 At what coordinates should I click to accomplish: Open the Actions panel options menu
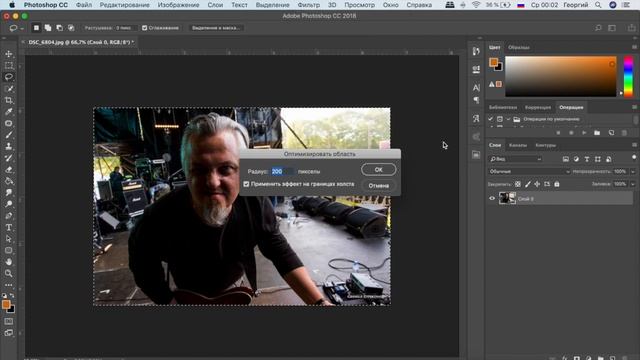tap(634, 107)
